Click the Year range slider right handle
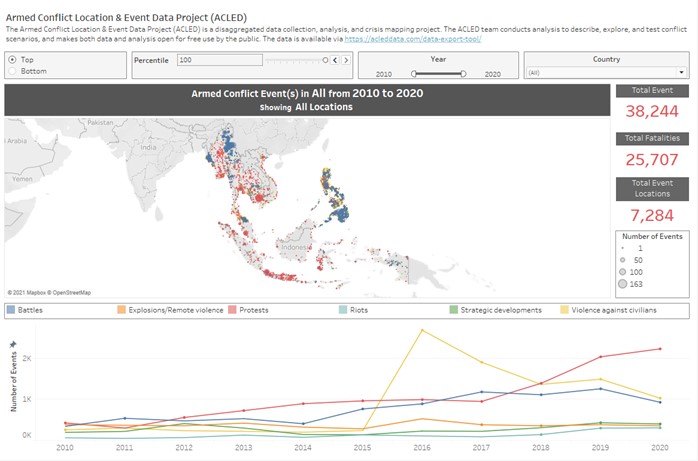The height and width of the screenshot is (461, 698). pyautogui.click(x=463, y=73)
